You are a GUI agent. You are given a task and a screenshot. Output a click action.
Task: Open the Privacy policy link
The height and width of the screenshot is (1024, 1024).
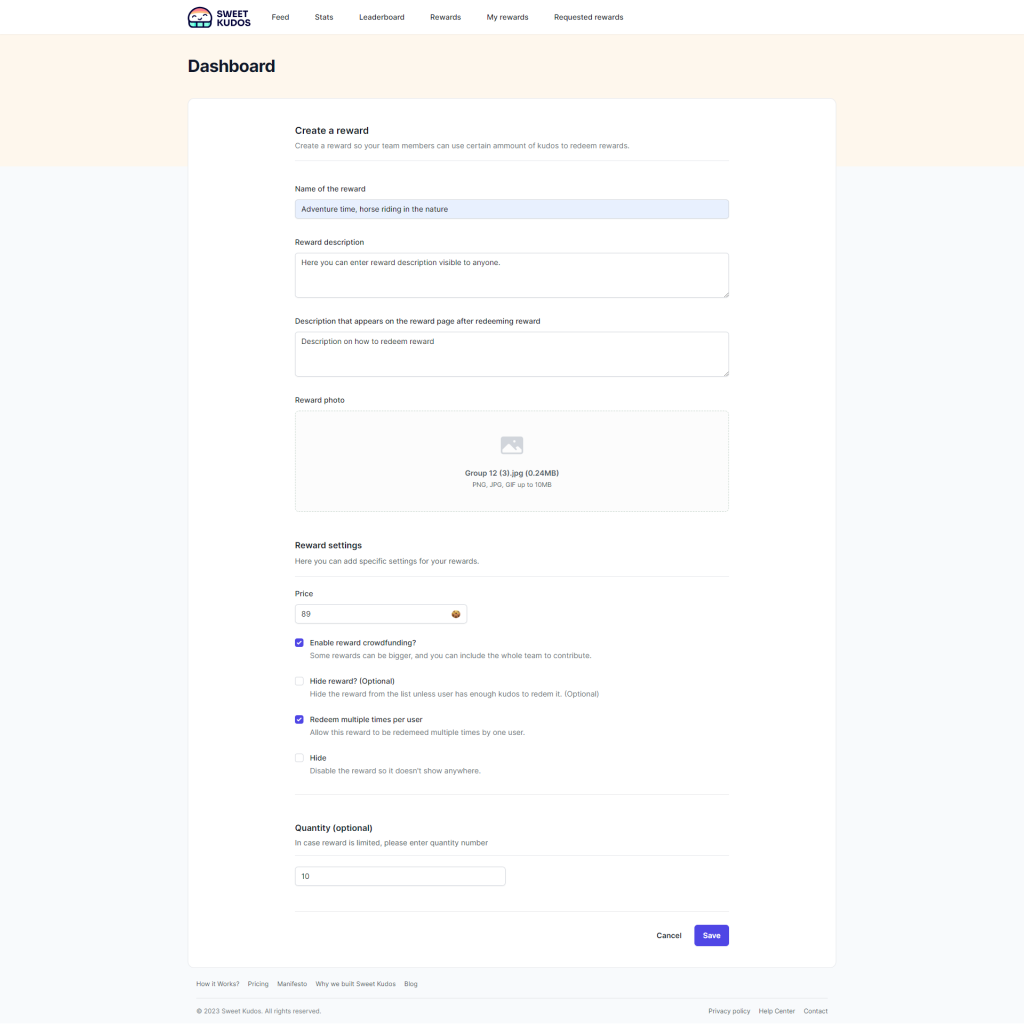(729, 1011)
